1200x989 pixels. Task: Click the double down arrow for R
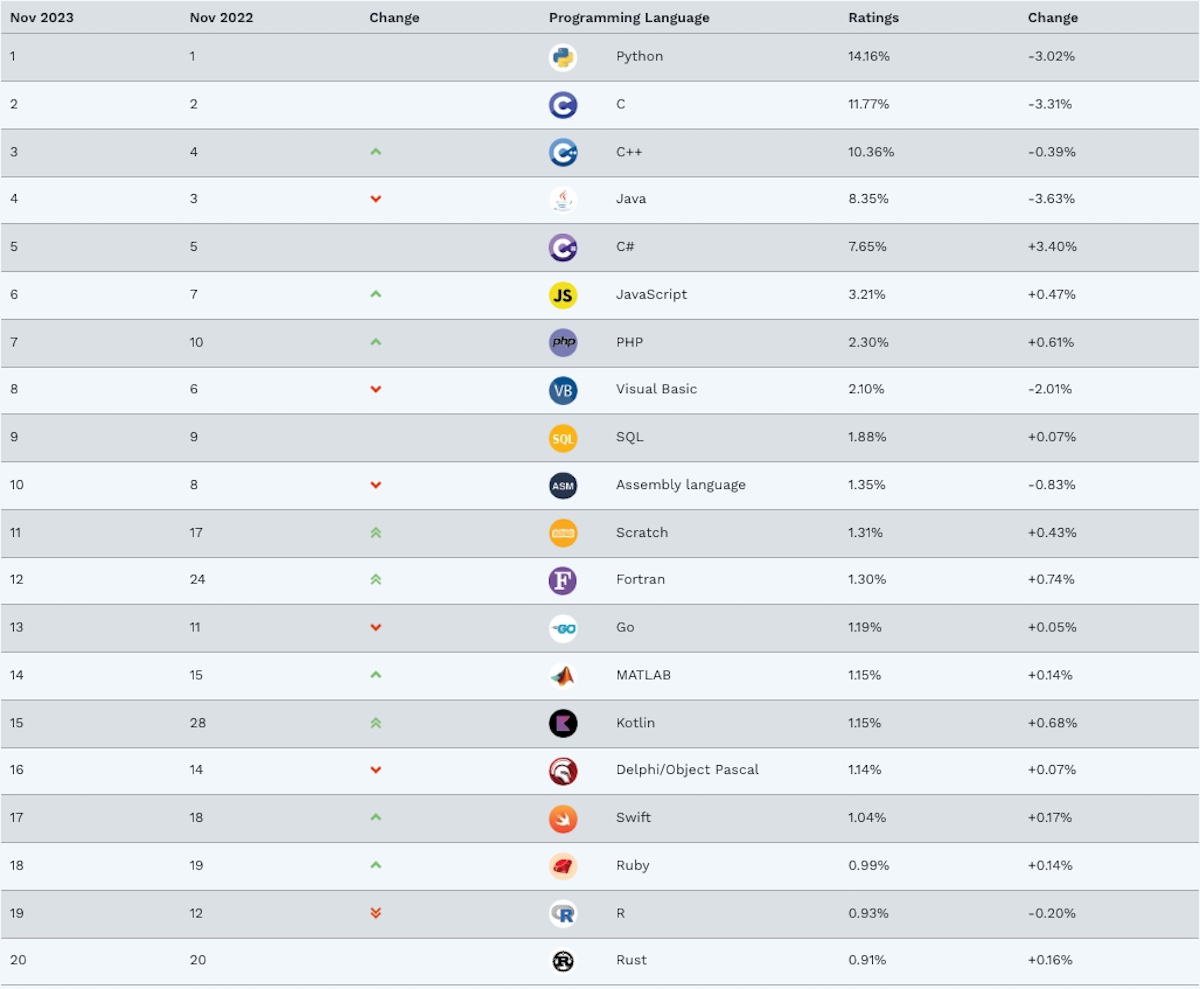376,913
